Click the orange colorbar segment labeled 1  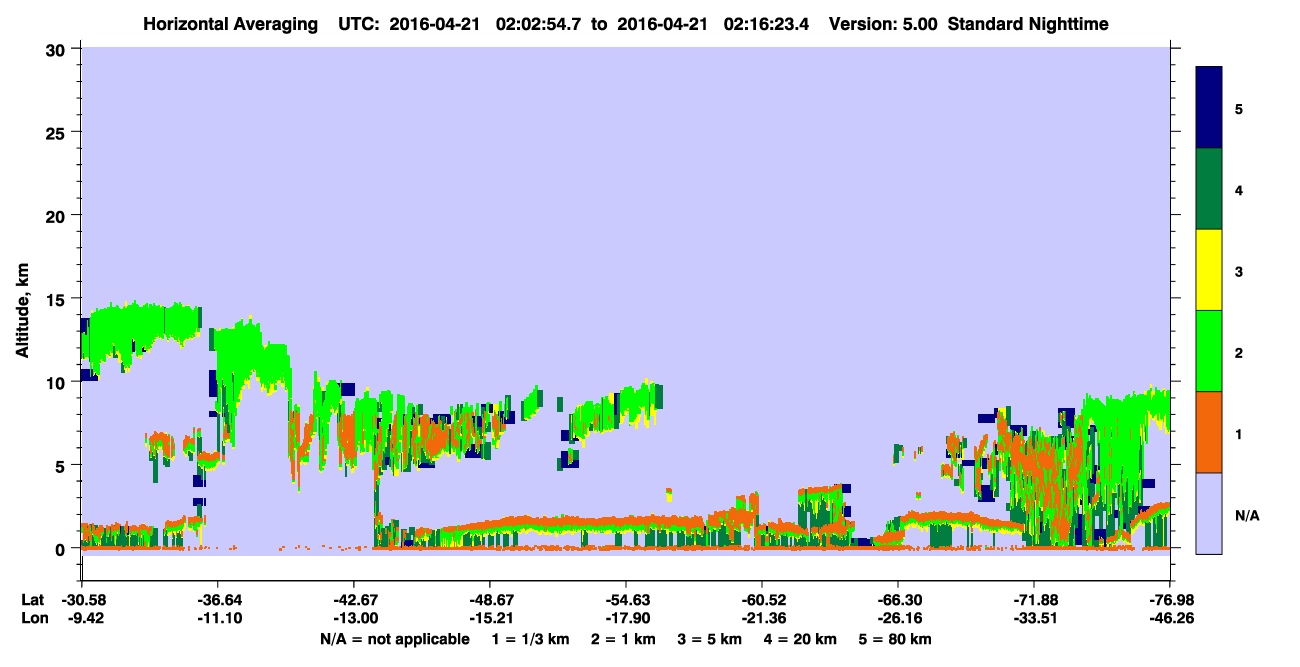tap(1209, 432)
